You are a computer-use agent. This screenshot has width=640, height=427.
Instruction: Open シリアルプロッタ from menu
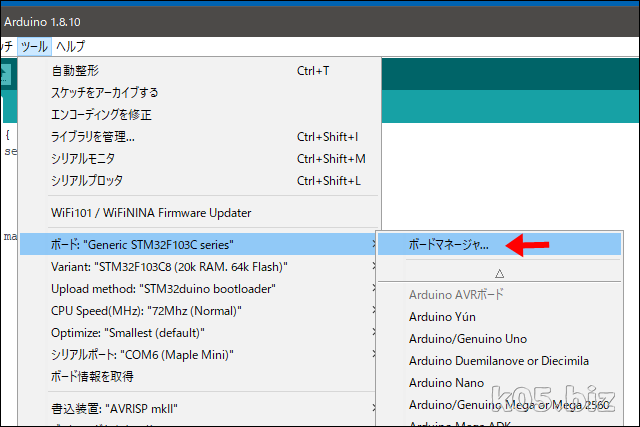(200, 180)
